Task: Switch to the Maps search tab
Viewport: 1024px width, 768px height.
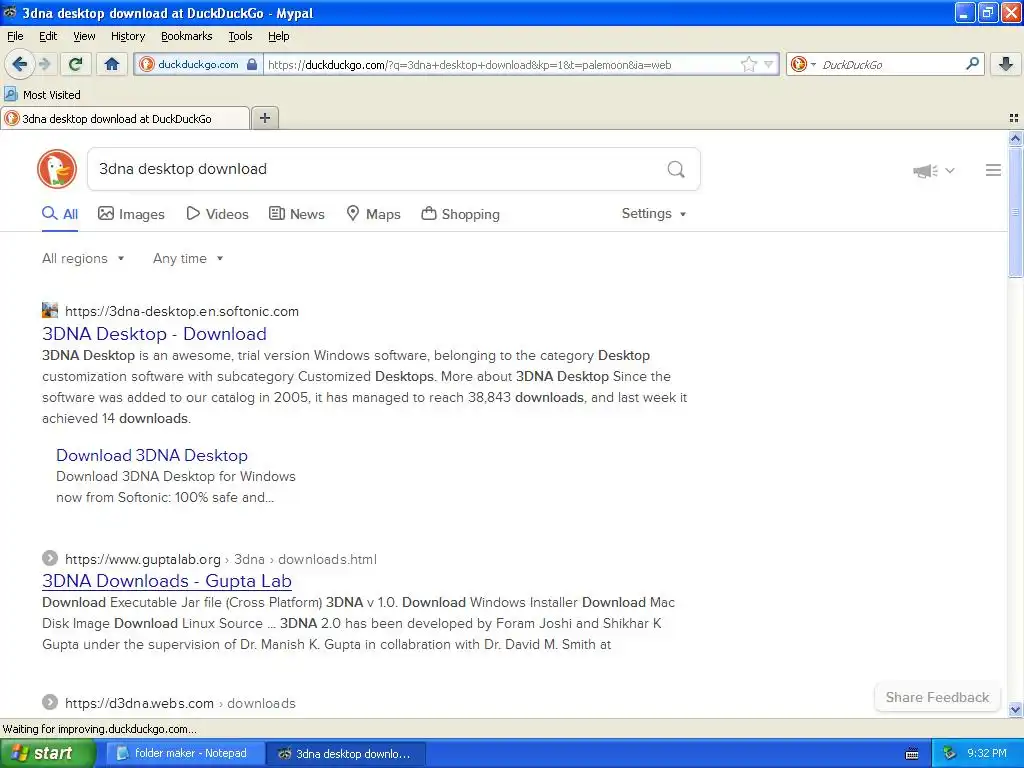Action: click(374, 214)
